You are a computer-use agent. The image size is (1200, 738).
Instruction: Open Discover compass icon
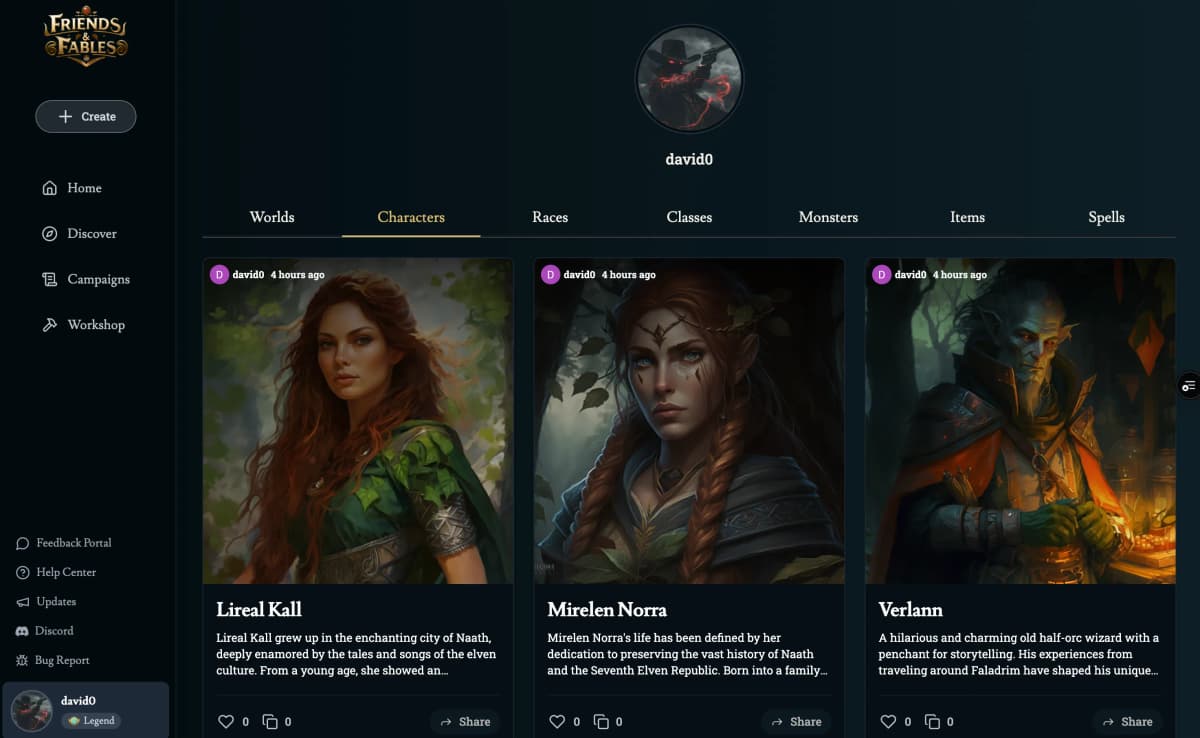click(x=50, y=234)
